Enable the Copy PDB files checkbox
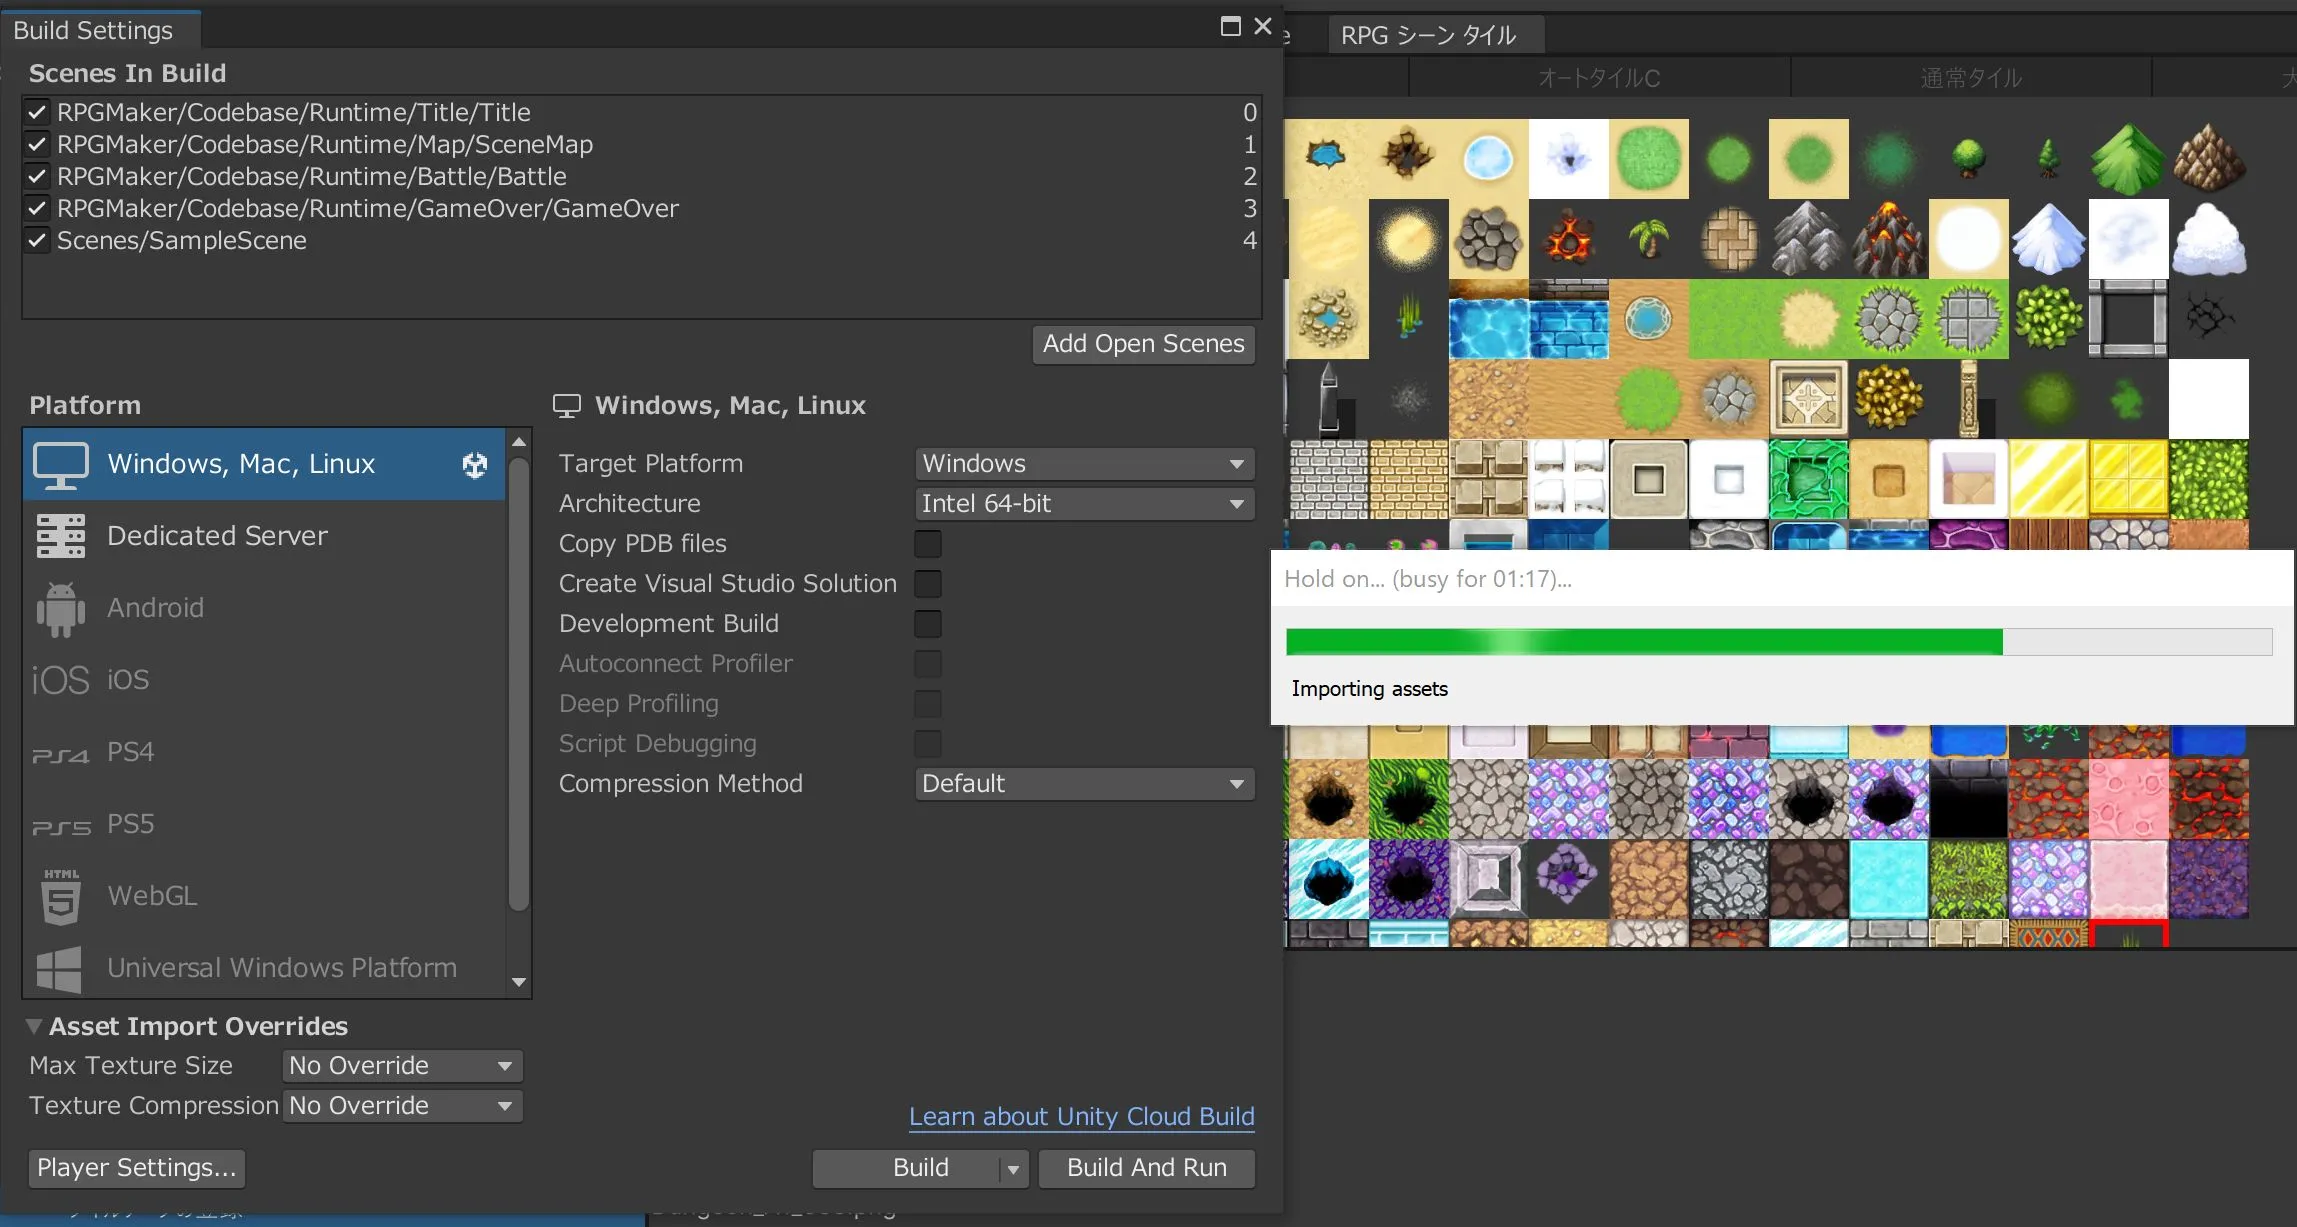The width and height of the screenshot is (2297, 1227). [x=927, y=544]
